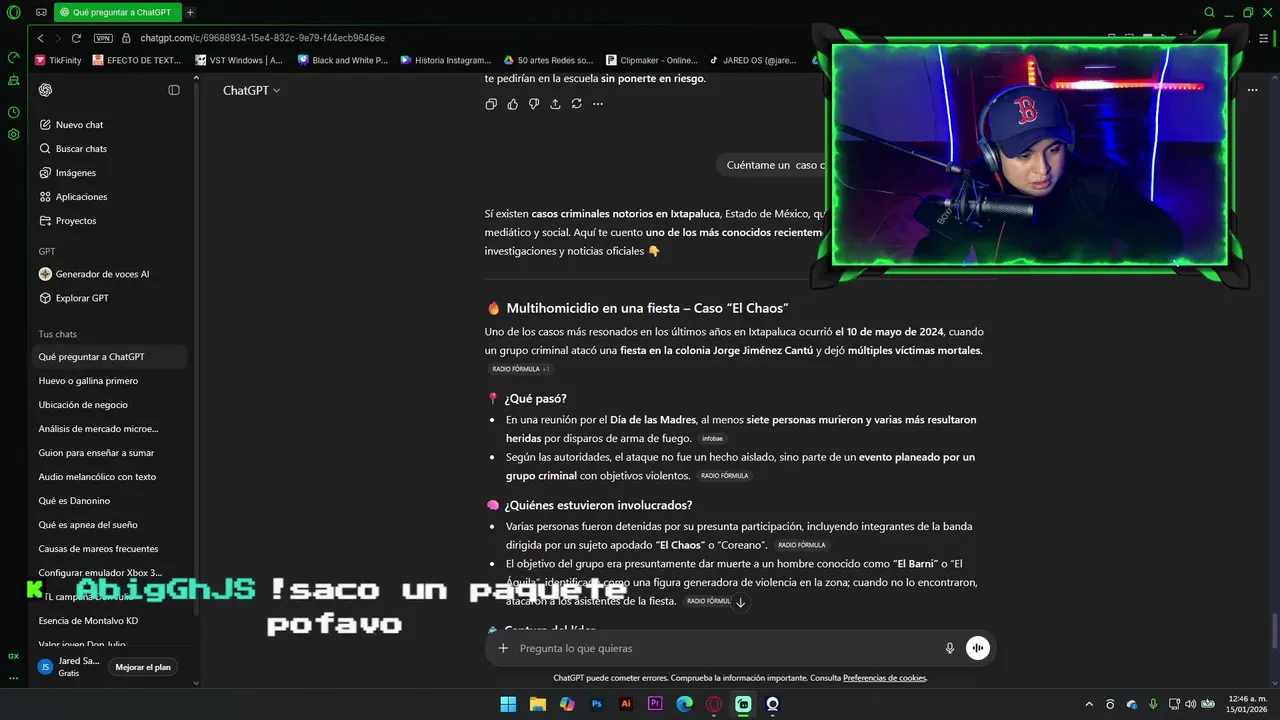Open Opera GX sidebar settings gear
Viewport: 1280px width, 720px height.
tap(14, 134)
